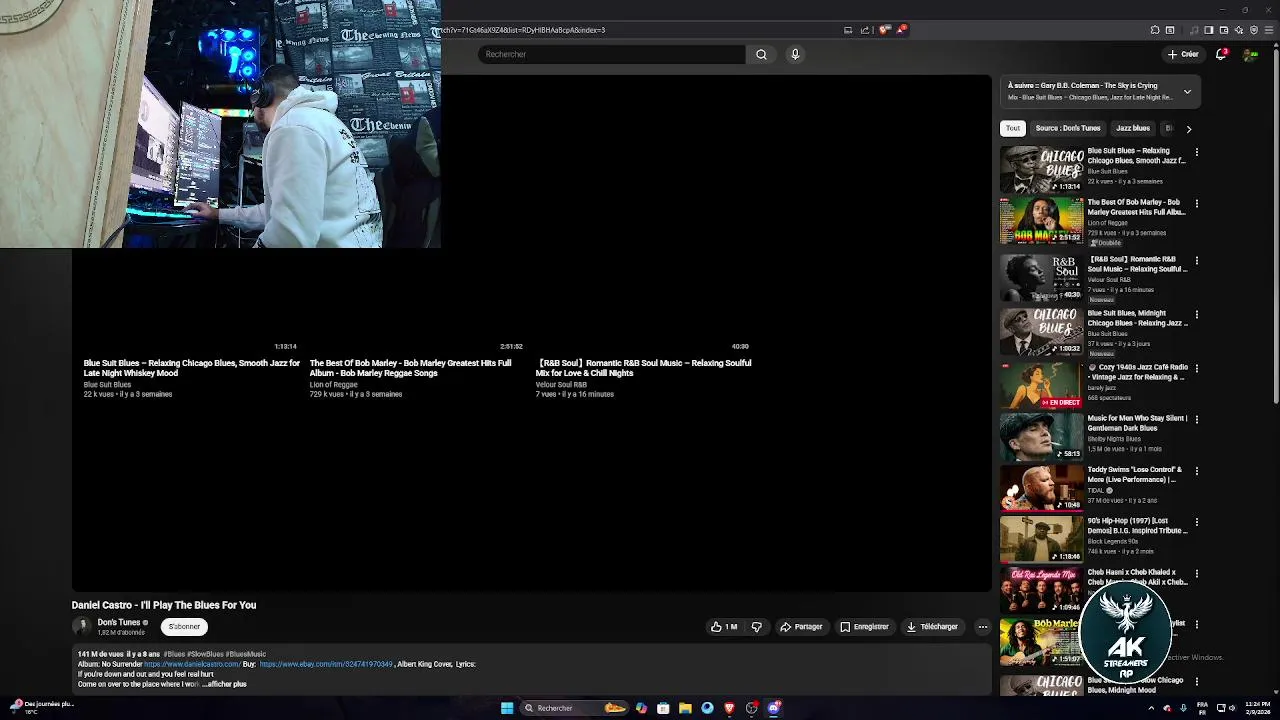Open options for Romantic R&B Soul Music video
The image size is (1280, 720).
[1196, 261]
